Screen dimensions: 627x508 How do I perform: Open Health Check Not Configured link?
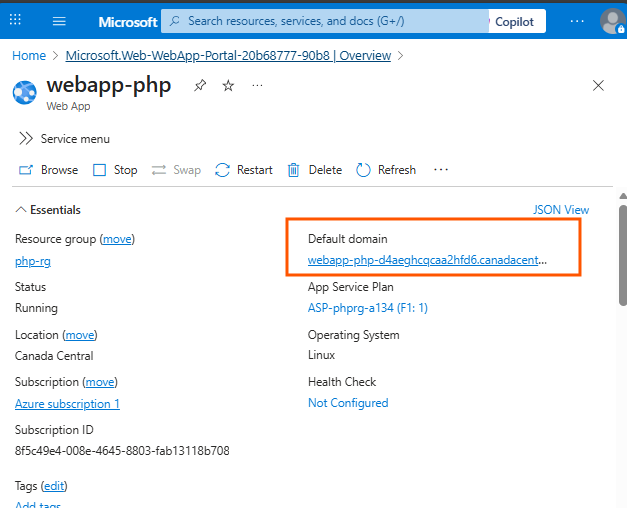pos(348,403)
